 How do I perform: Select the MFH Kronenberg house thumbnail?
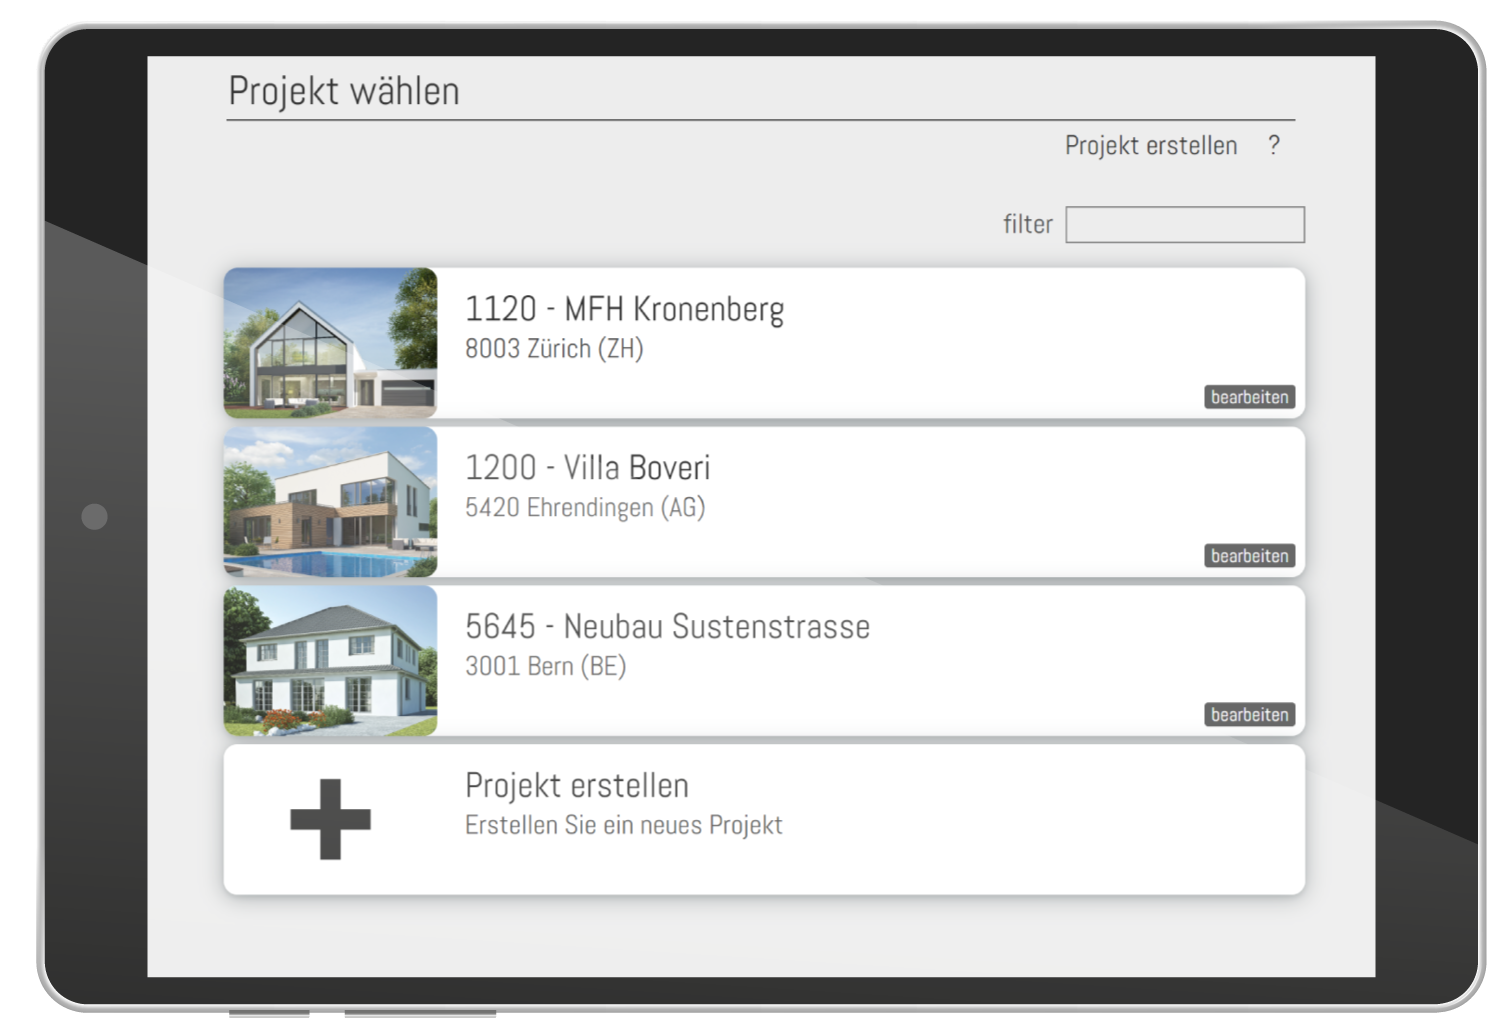(330, 343)
